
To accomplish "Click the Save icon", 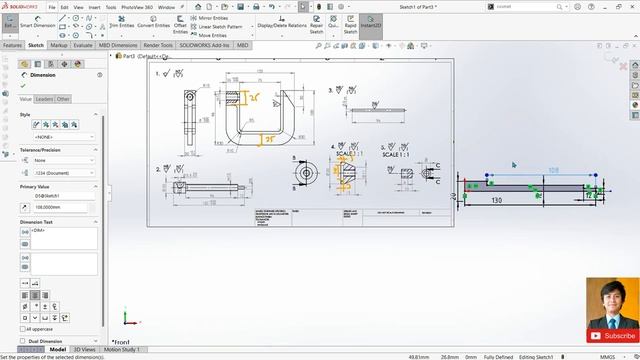I will tap(240, 7).
